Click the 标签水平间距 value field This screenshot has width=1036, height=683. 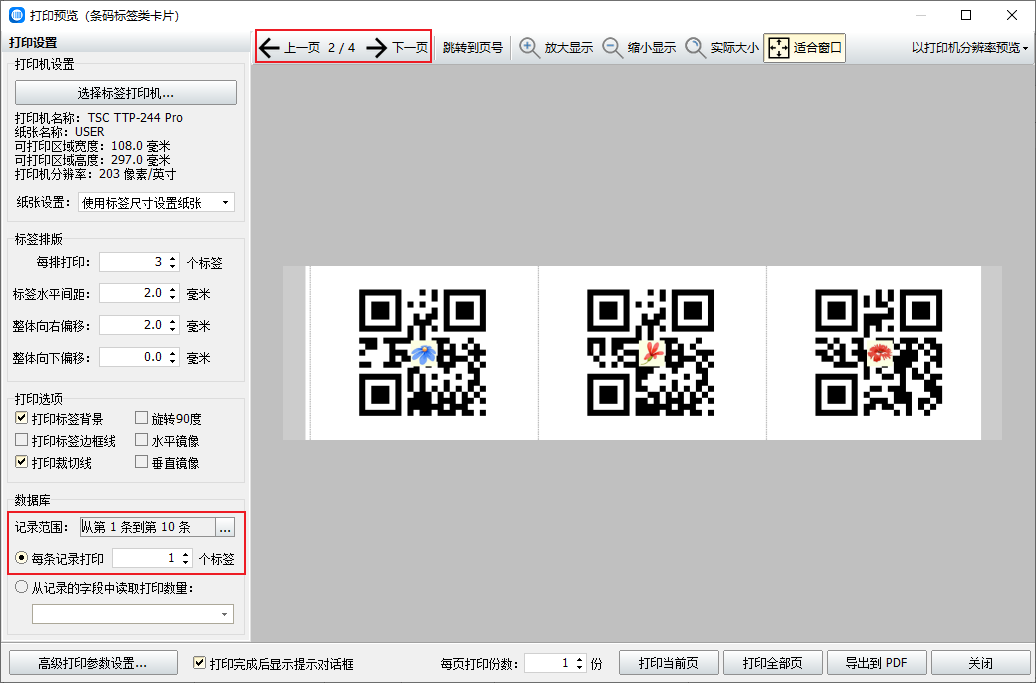coord(132,293)
